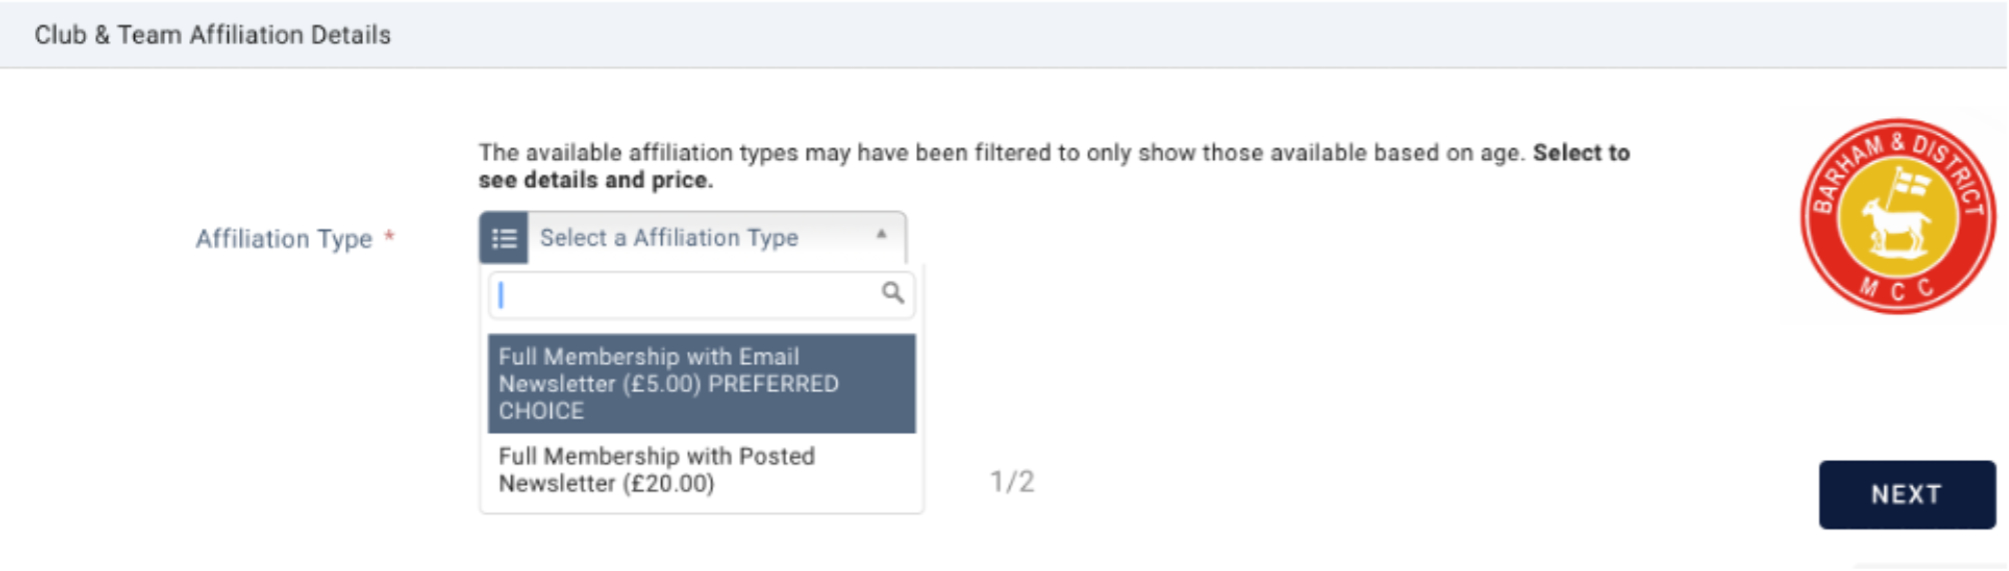2009x571 pixels.
Task: Choose Full Membership with Email Newsletter (£5.00)
Action: [701, 384]
